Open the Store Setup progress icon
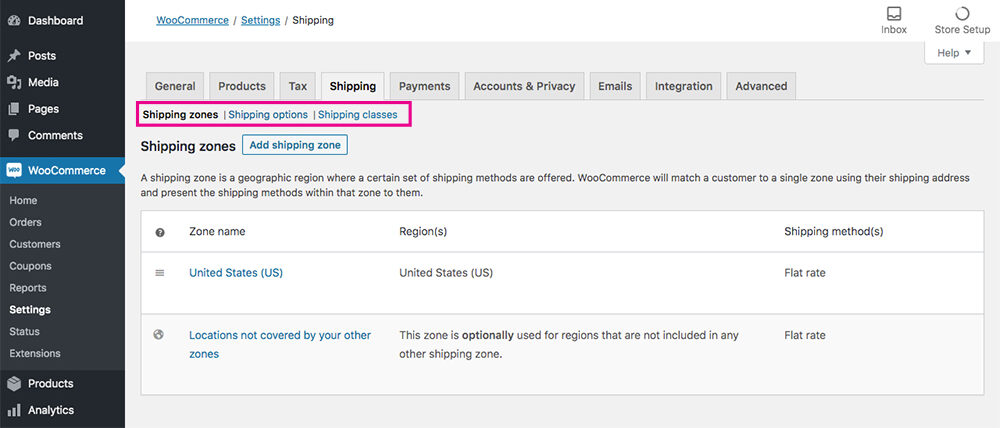Viewport: 1000px width, 428px height. pos(962,14)
